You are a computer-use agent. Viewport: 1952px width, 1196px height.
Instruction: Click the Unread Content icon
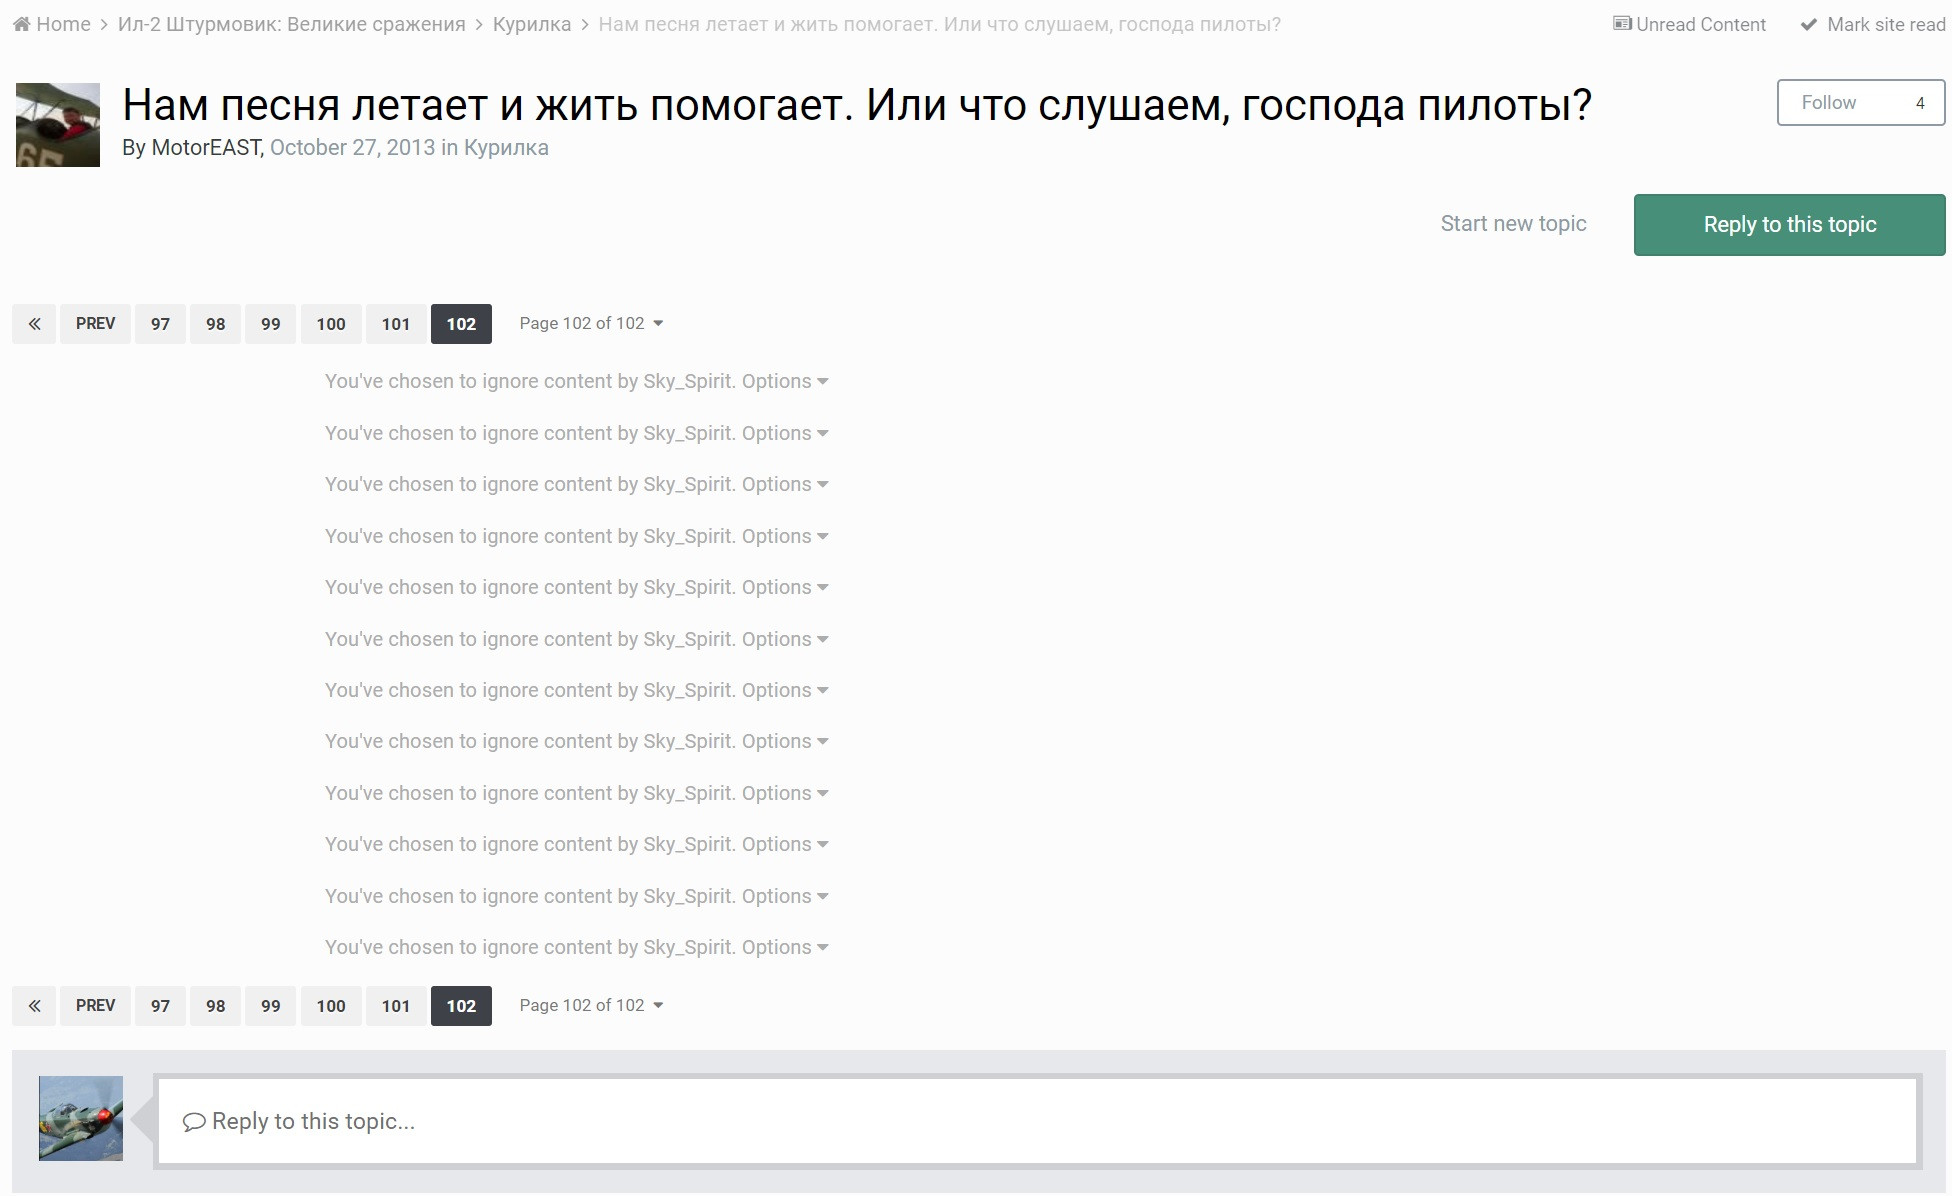click(x=1622, y=23)
